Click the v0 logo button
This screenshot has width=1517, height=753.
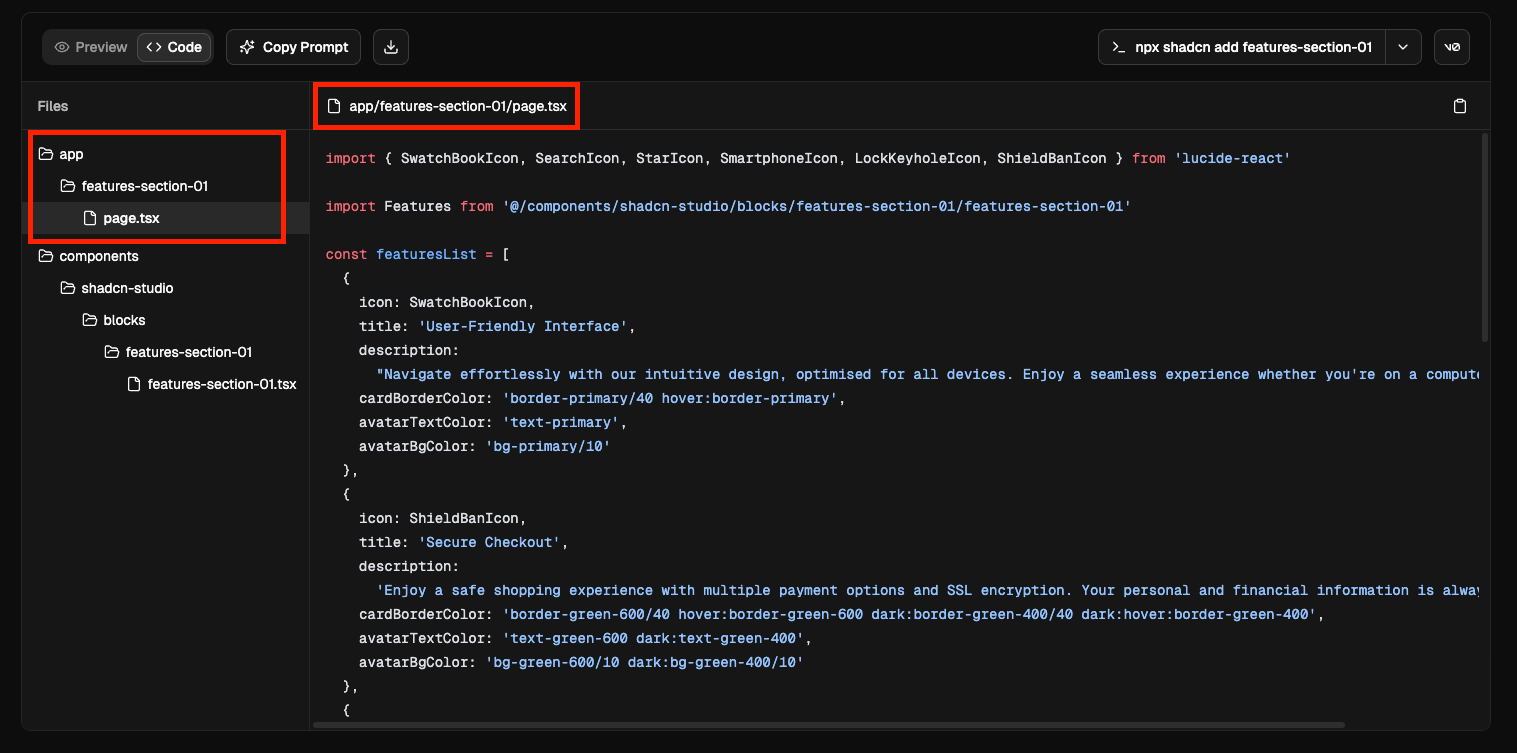tap(1452, 47)
